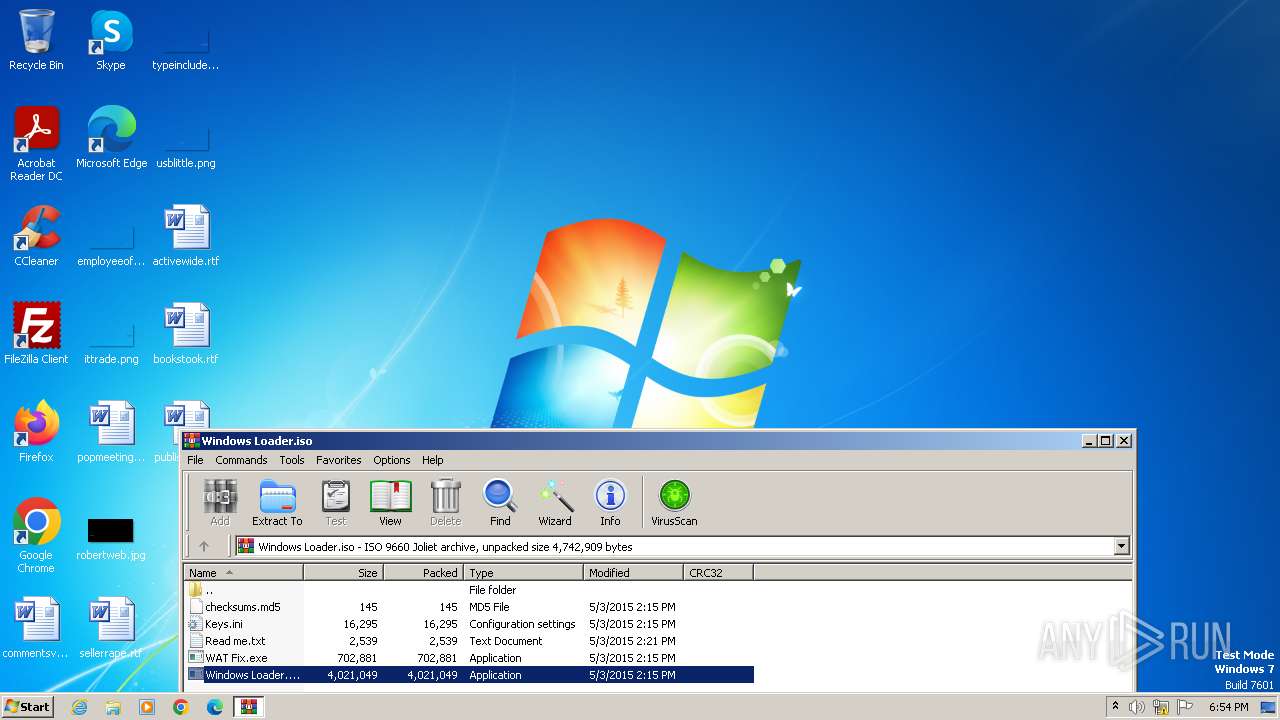The image size is (1280, 720).
Task: Click volume speaker tray icon
Action: coord(1137,707)
